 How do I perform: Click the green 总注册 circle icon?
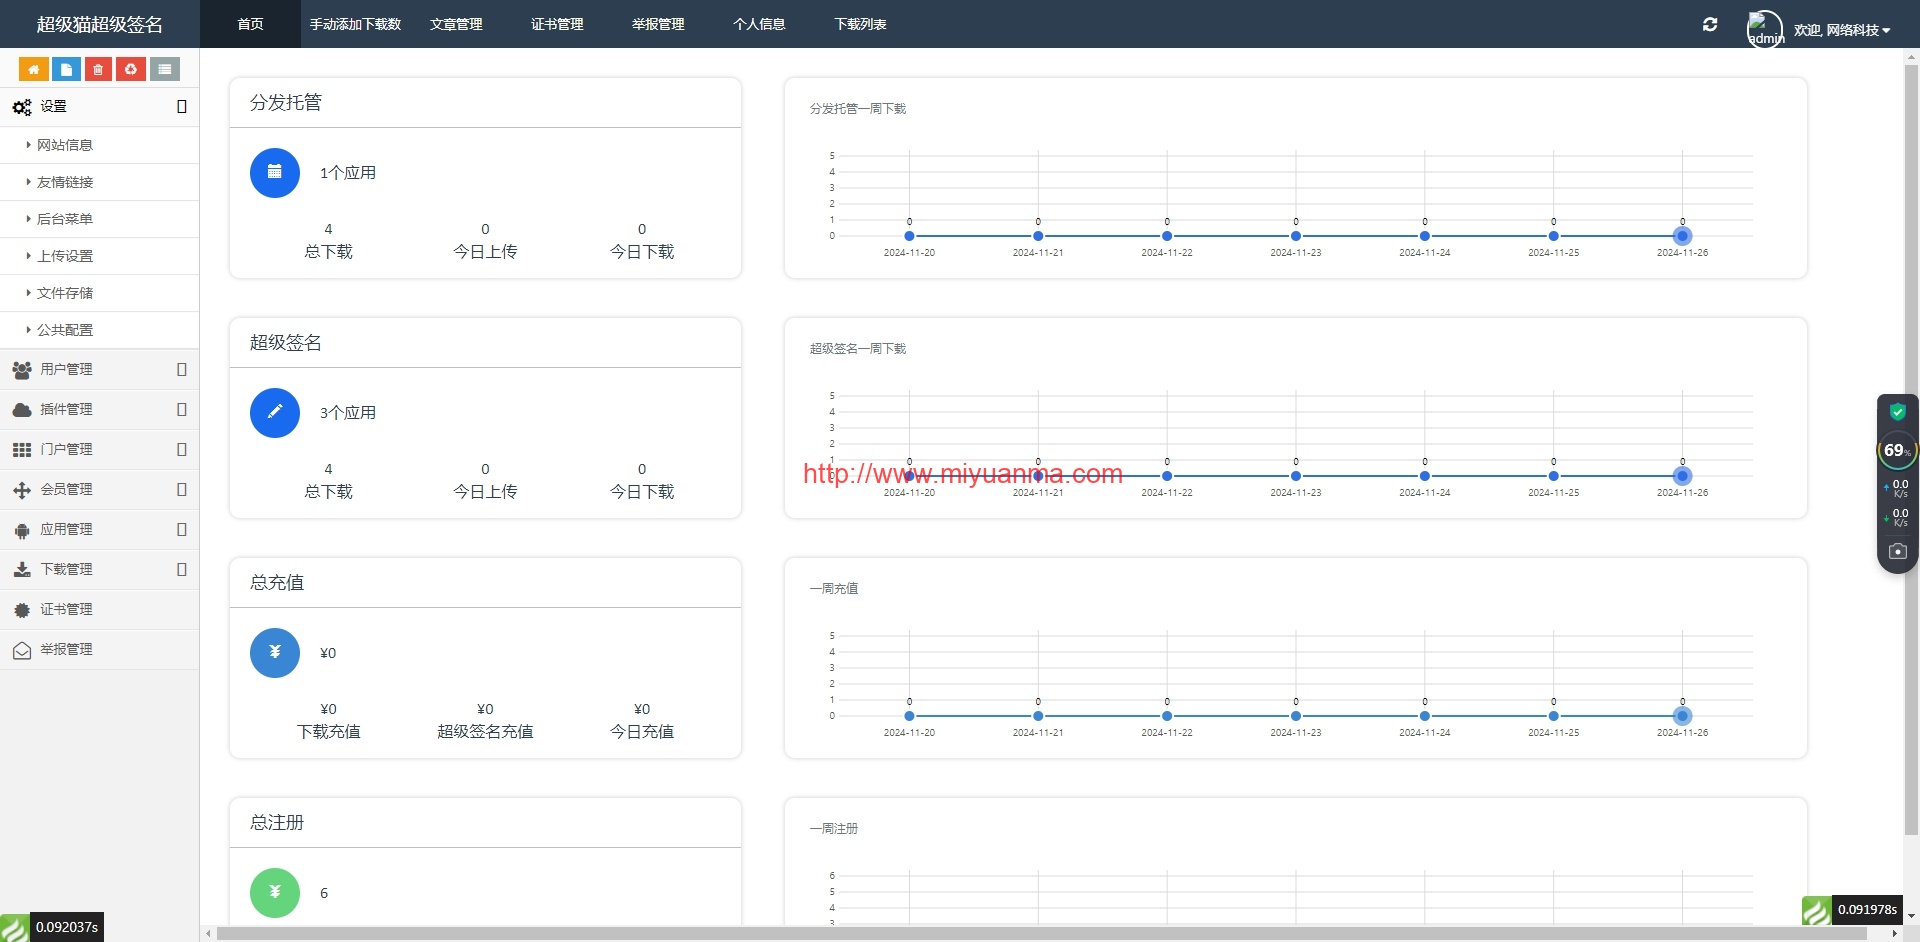275,893
